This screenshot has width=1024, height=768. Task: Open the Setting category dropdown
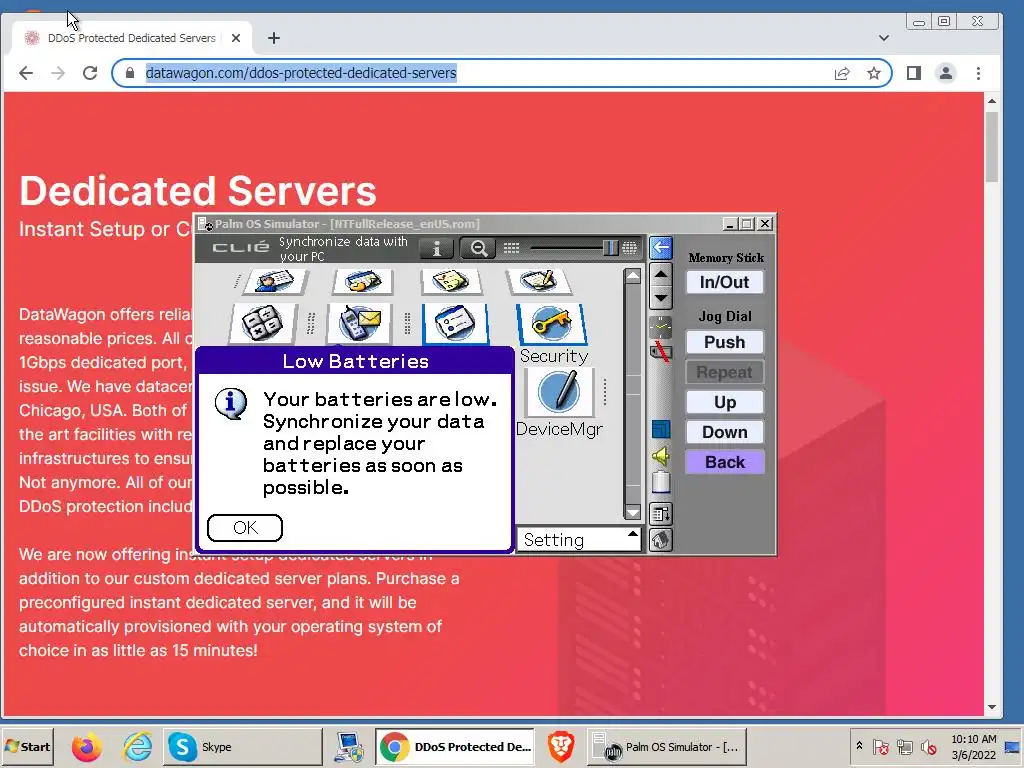click(x=579, y=539)
